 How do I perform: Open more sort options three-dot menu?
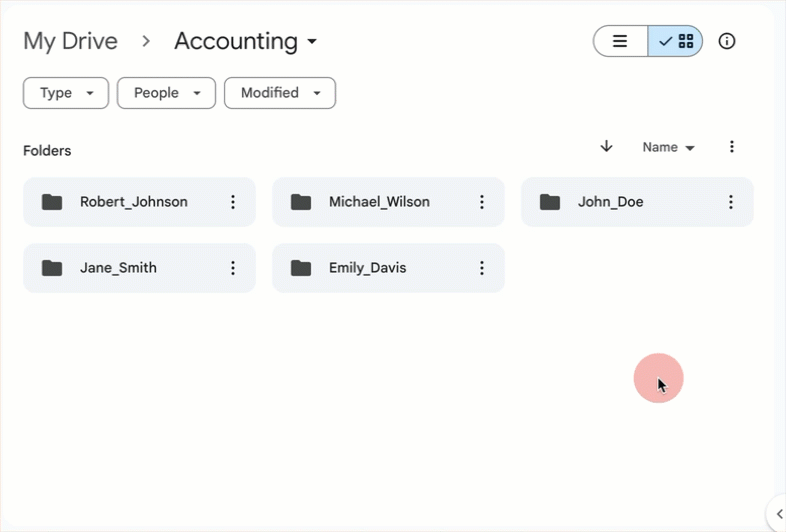pos(732,147)
